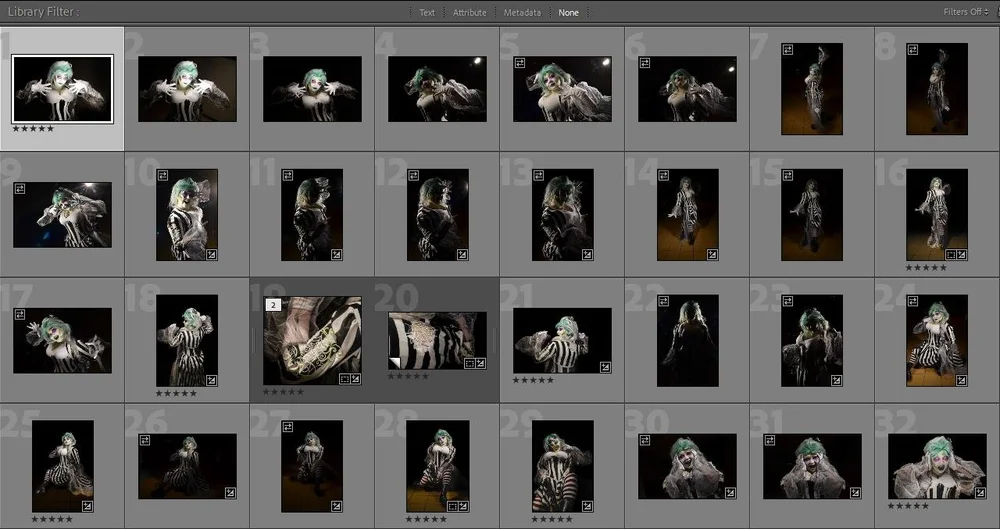This screenshot has height=529, width=1000.
Task: Click the metadata changed badge on photo 30
Action: [x=645, y=440]
